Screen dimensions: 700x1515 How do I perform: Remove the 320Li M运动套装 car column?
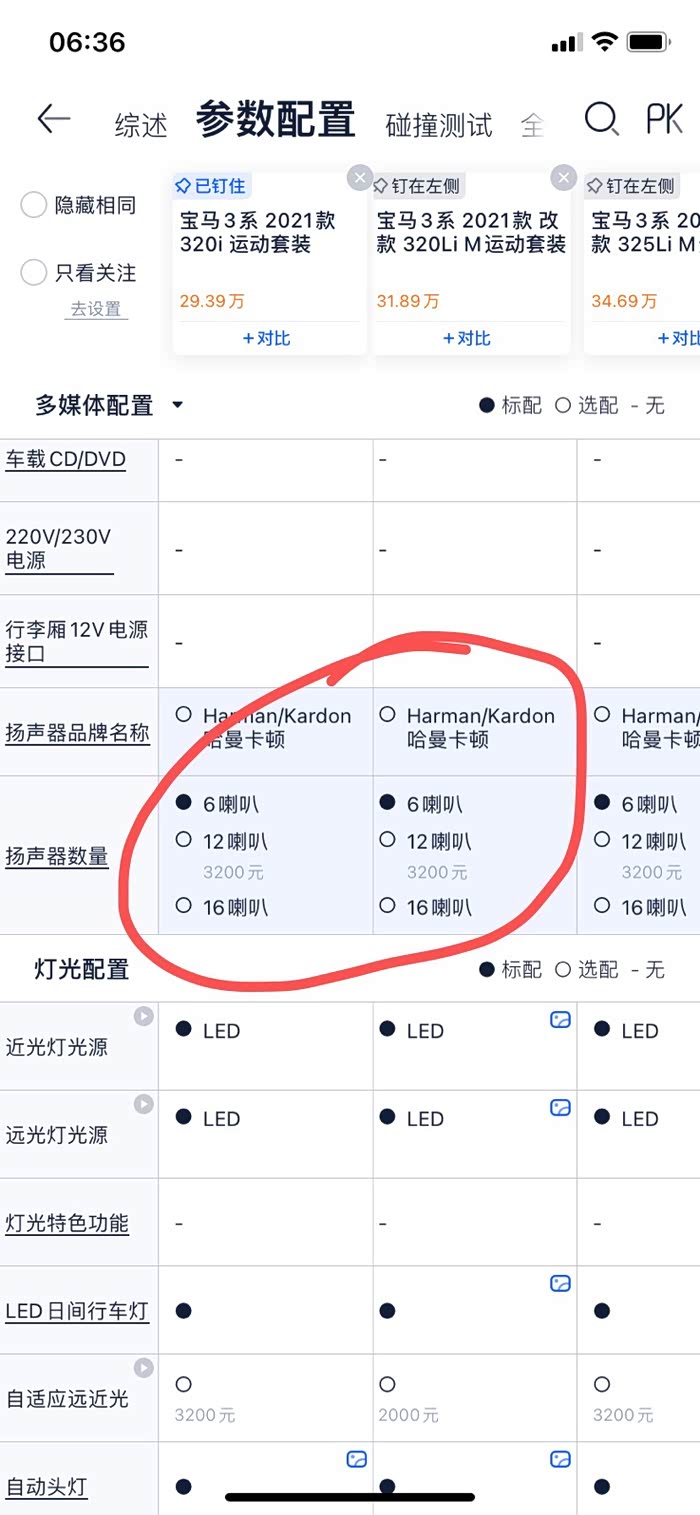pos(564,178)
